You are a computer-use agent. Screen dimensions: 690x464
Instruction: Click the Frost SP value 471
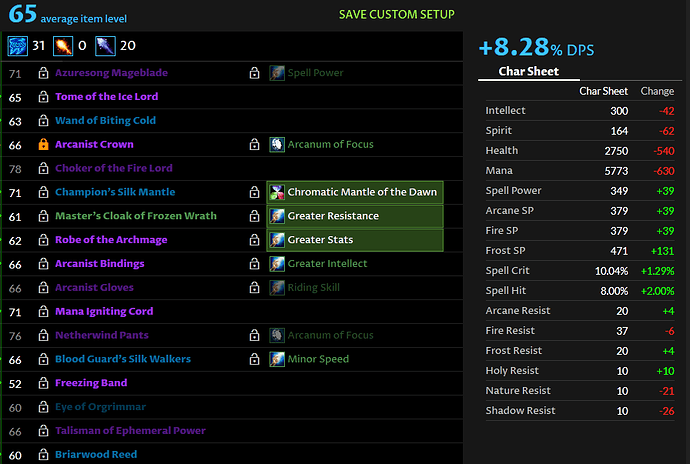click(619, 251)
